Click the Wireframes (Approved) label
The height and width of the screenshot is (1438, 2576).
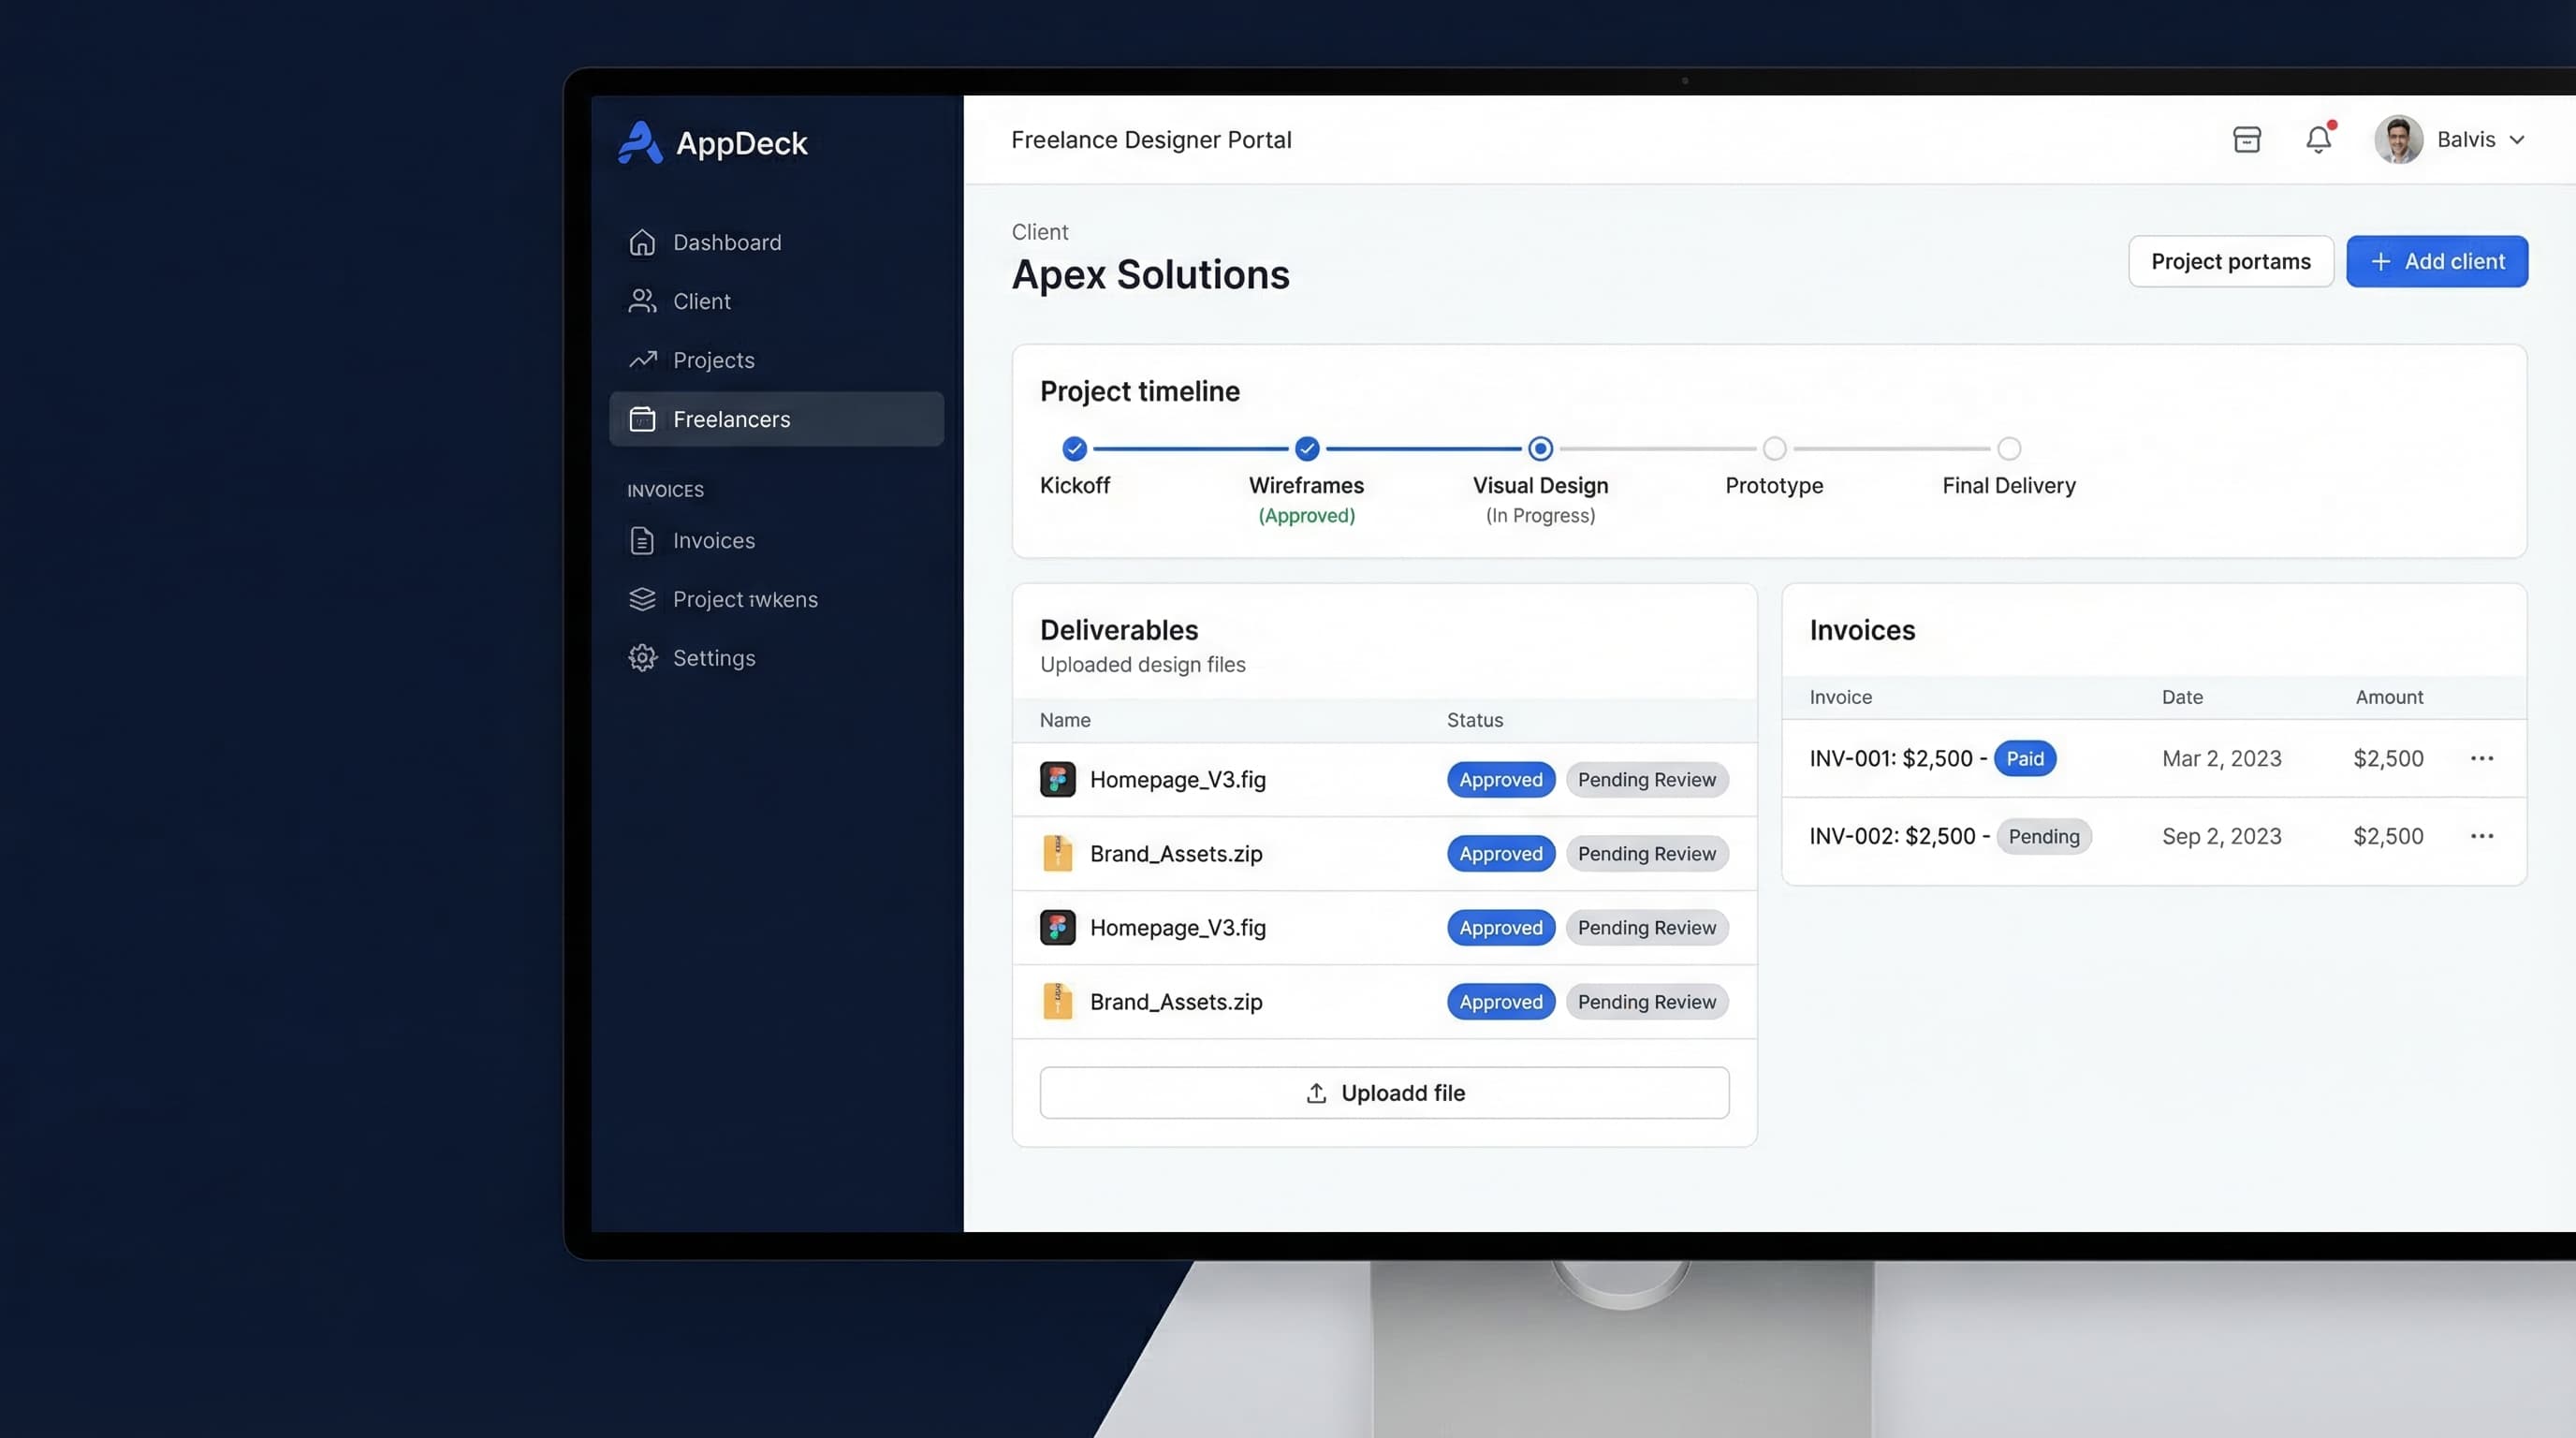1306,499
